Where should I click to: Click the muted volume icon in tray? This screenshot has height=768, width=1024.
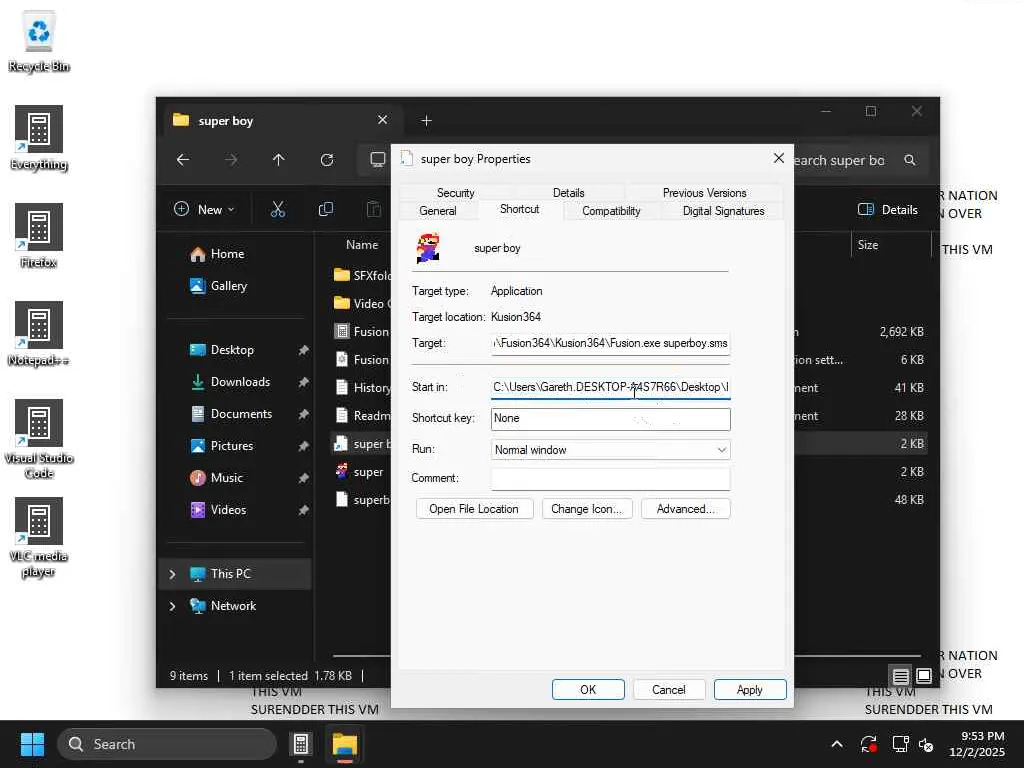(926, 744)
